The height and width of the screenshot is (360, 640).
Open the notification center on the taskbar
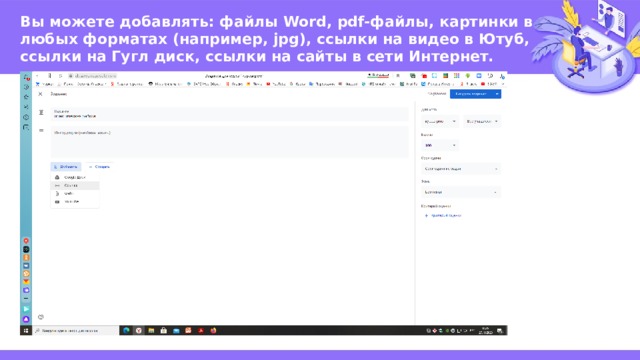[x=500, y=331]
